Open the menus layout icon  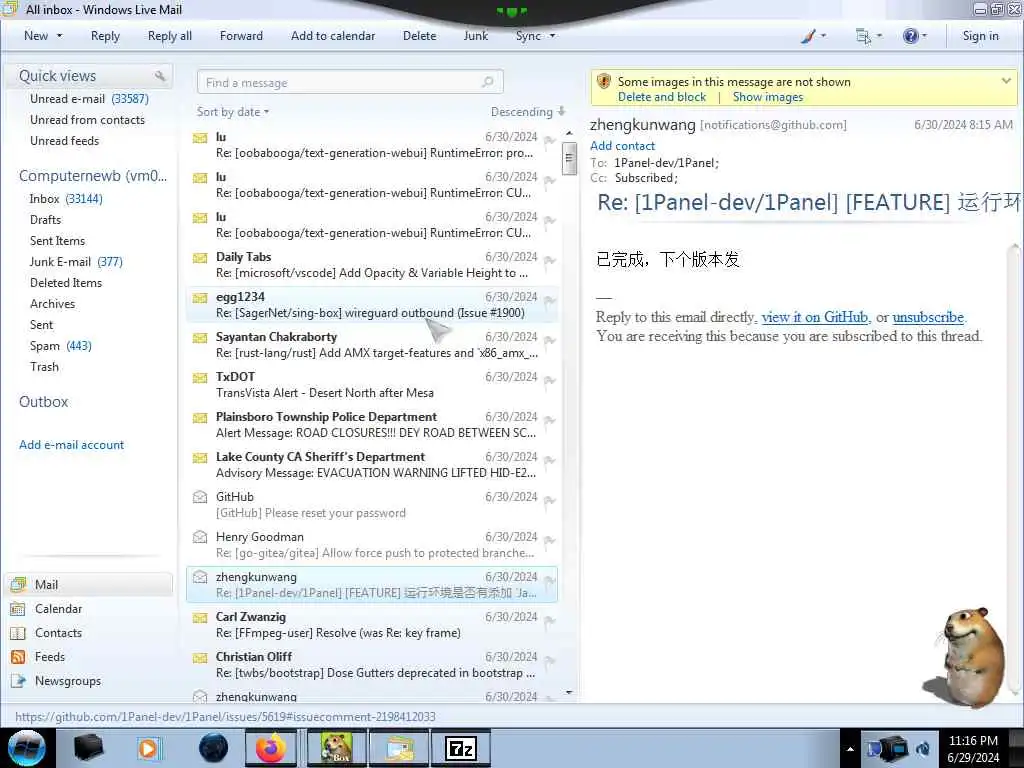click(x=863, y=36)
